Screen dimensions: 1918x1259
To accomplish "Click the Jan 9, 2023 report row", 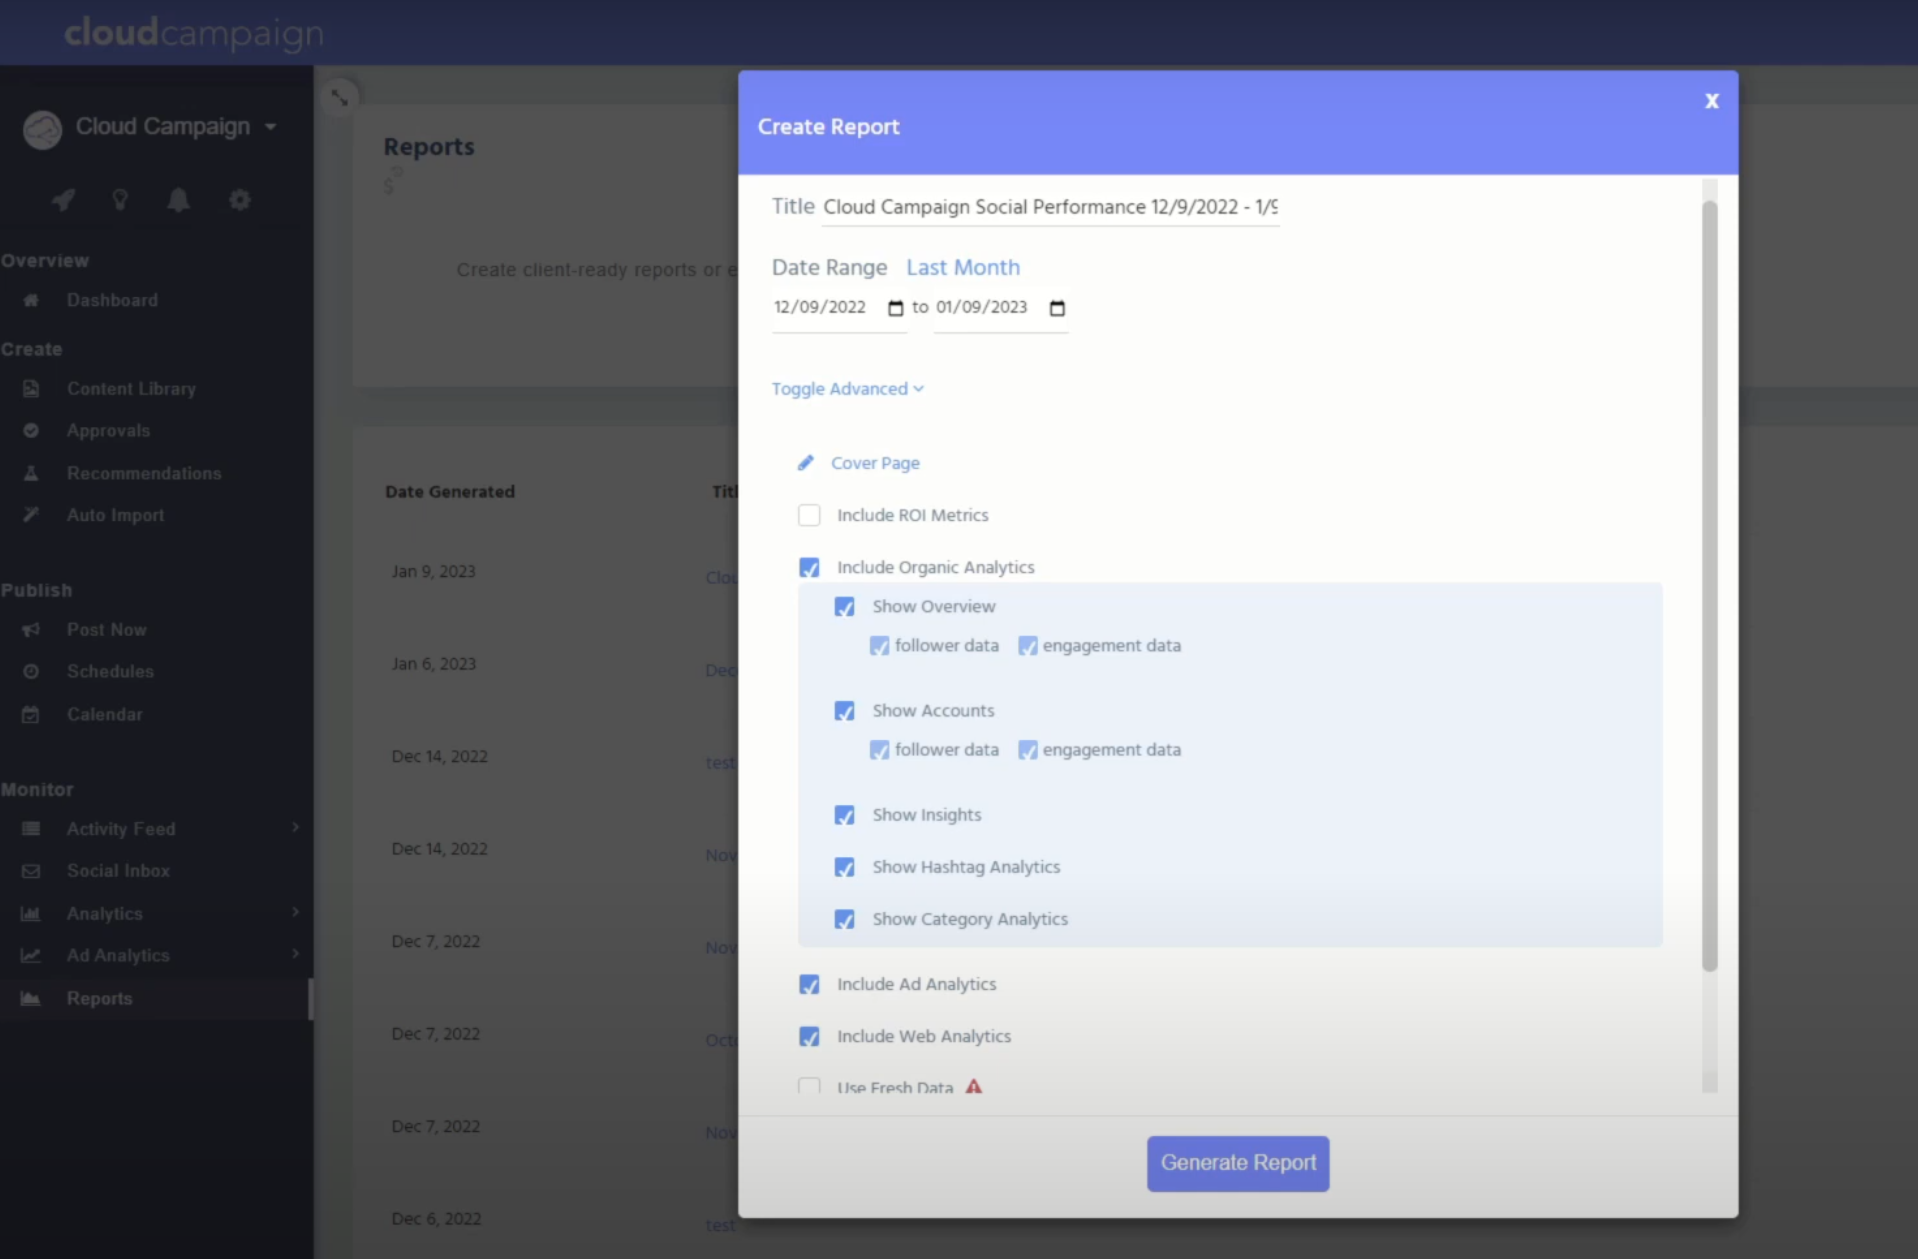I will (x=434, y=571).
